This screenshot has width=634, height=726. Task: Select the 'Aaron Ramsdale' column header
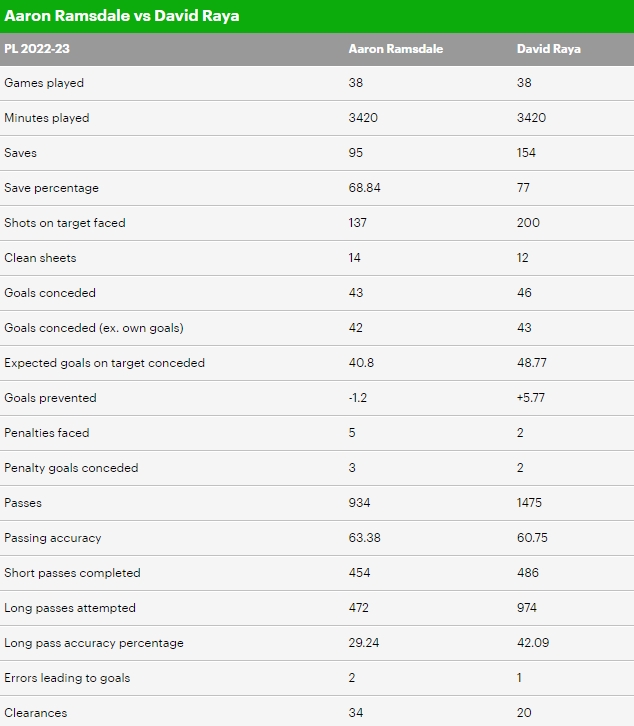(395, 48)
